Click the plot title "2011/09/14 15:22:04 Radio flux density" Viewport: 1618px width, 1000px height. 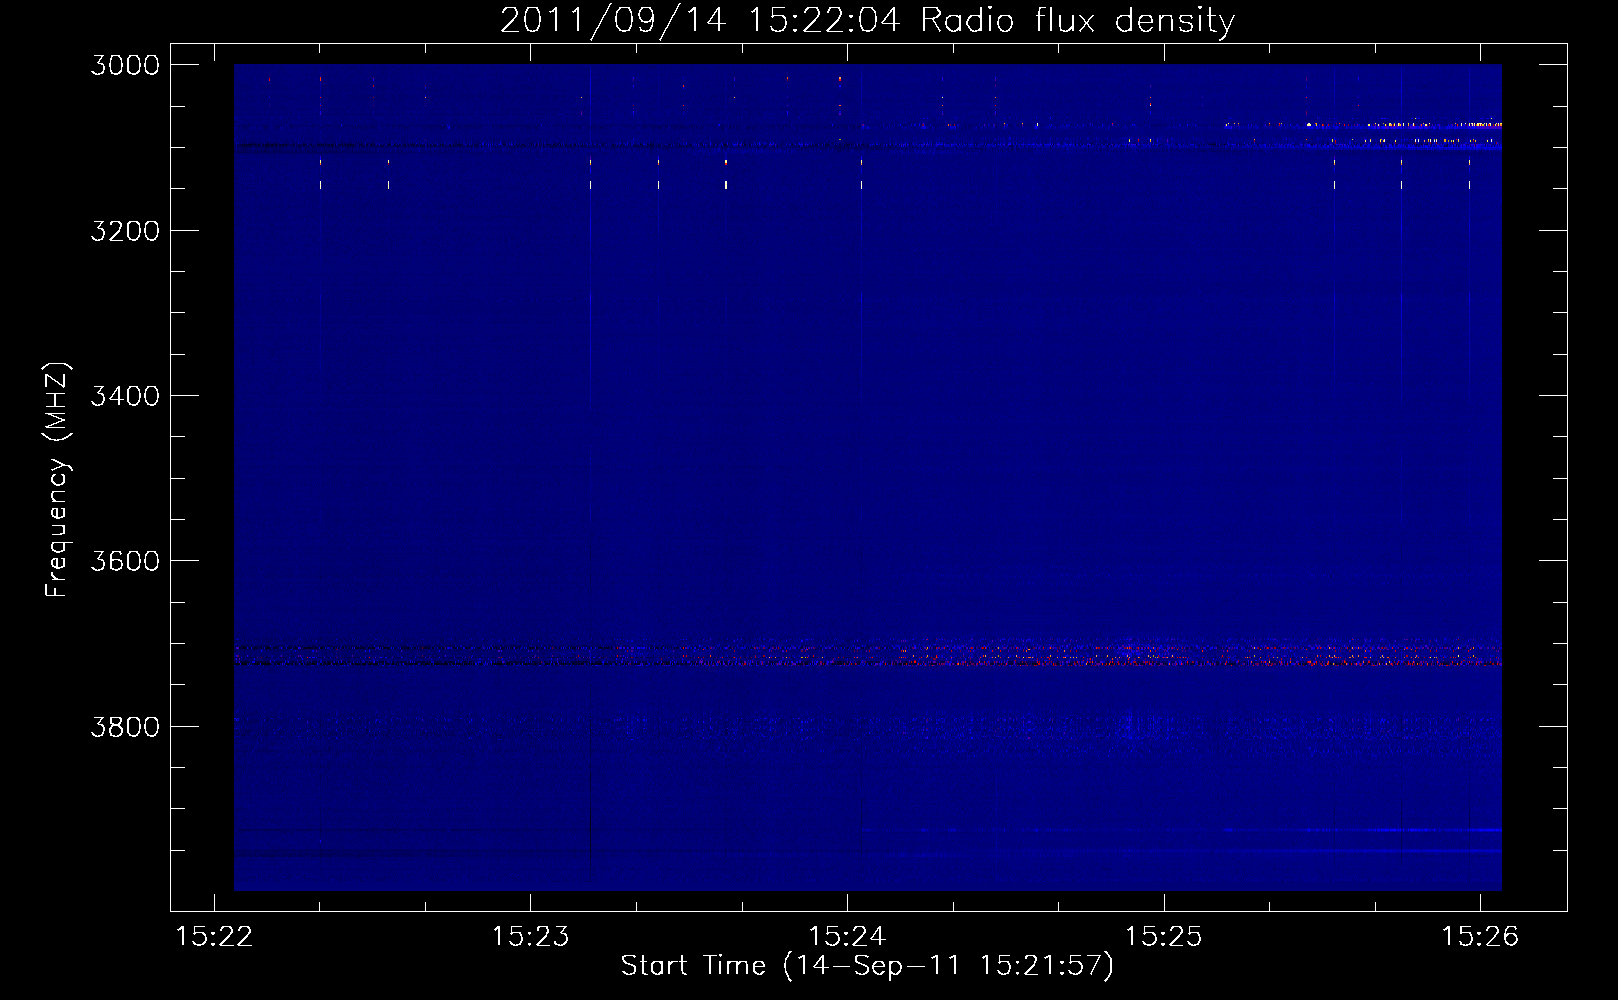(867, 21)
